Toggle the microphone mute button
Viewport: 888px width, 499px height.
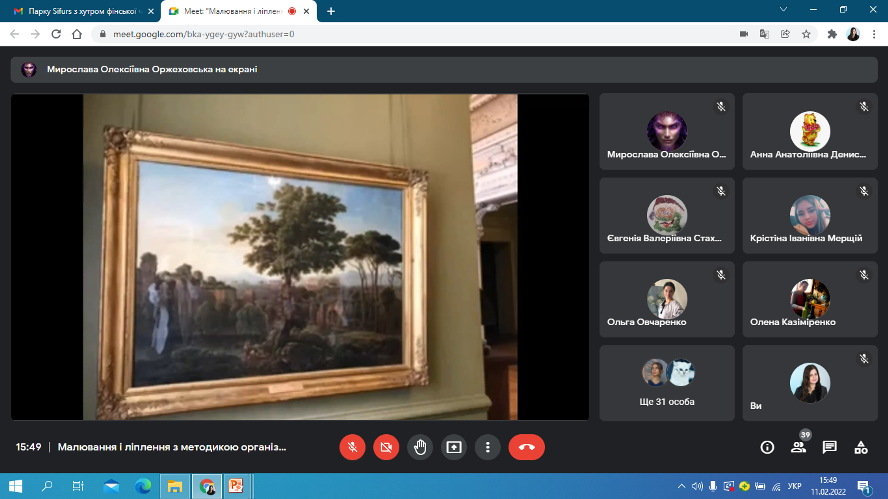(352, 447)
